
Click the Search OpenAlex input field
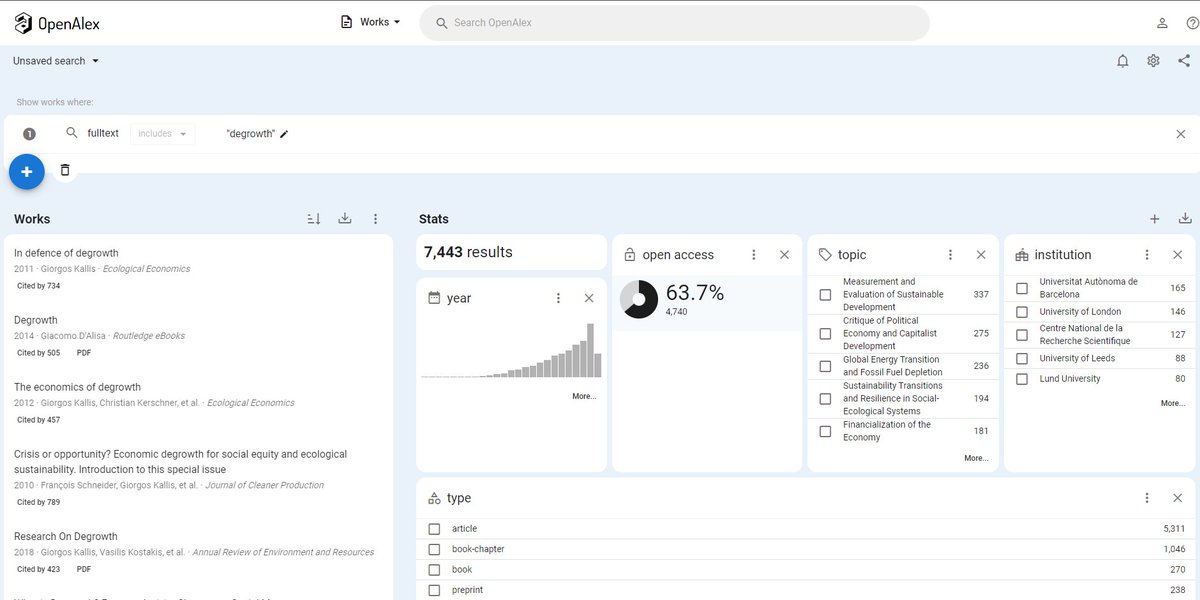click(675, 23)
